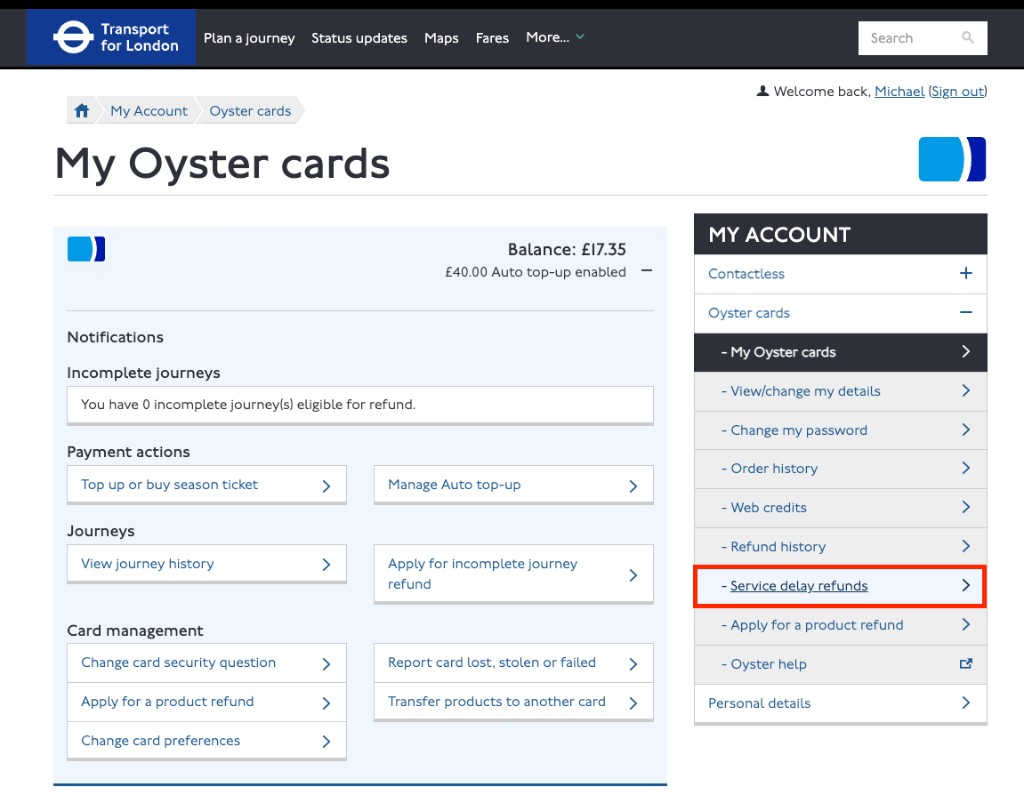
Task: Click the Transport for London roundel logo
Action: coord(72,37)
